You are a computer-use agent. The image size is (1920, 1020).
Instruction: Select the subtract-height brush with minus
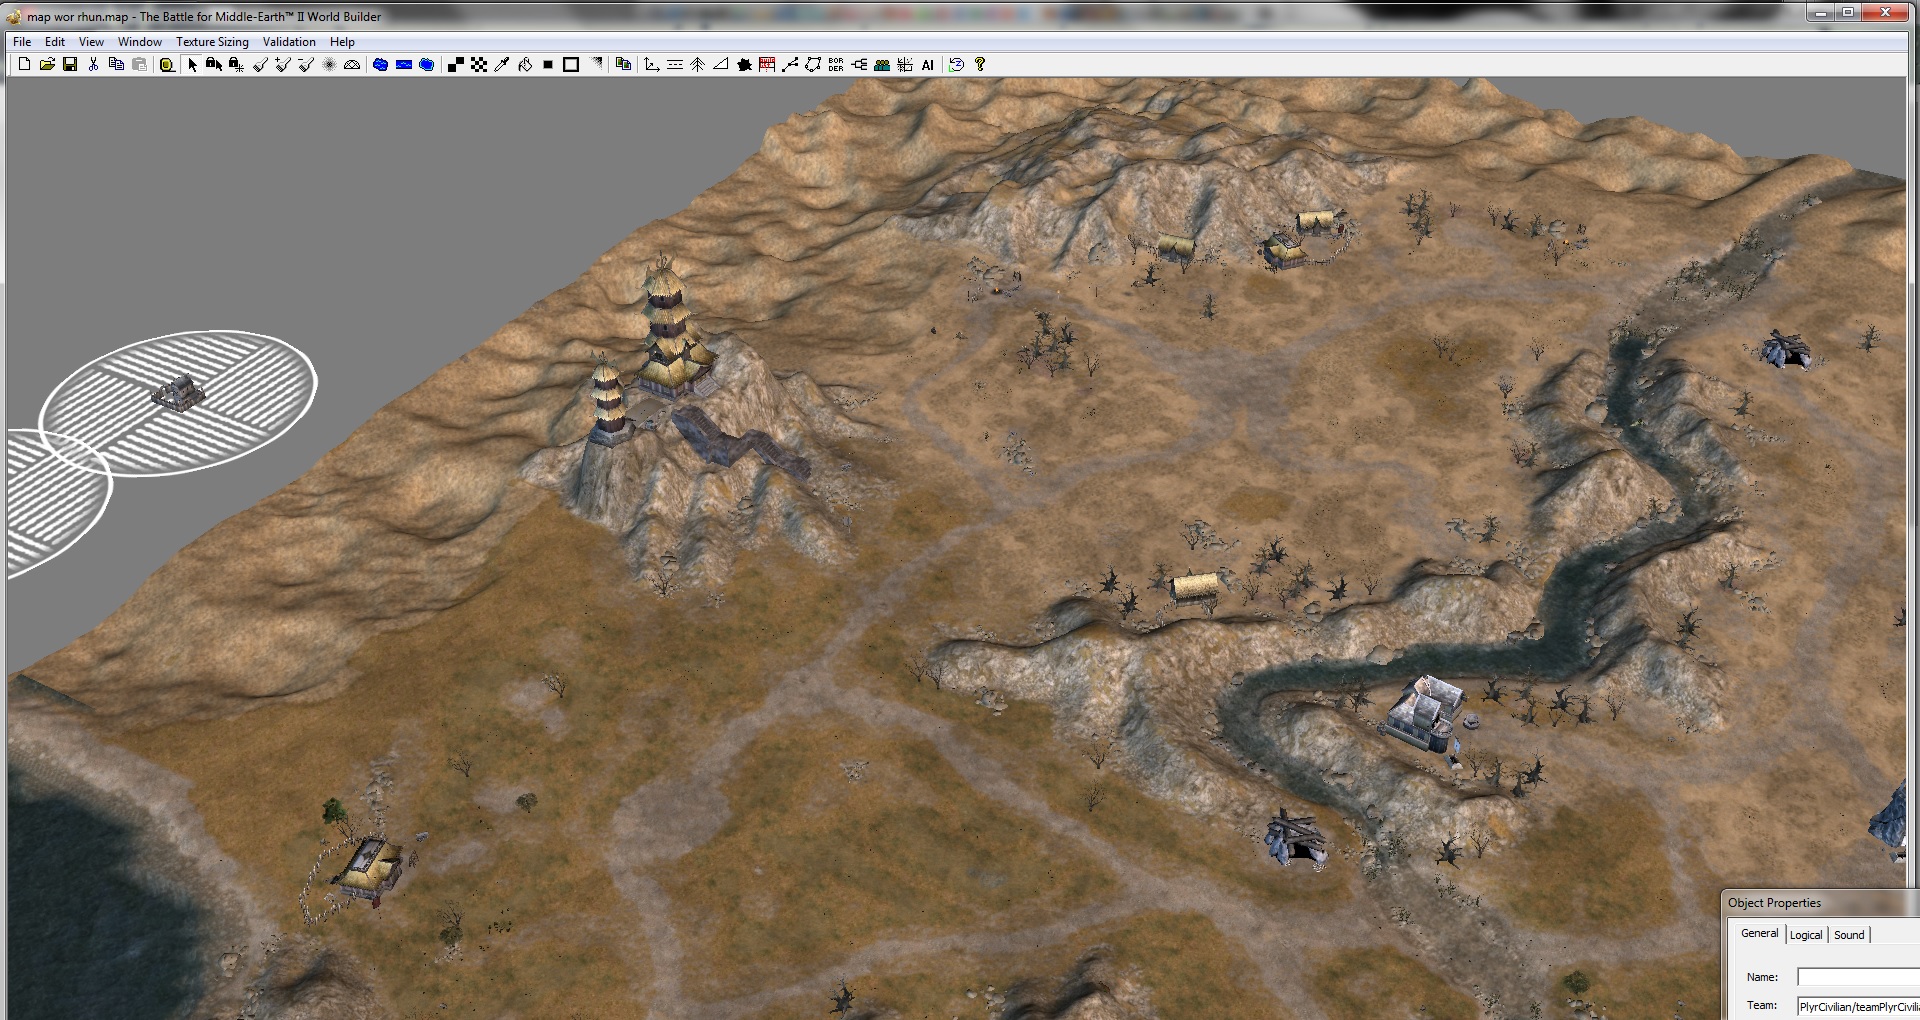306,64
